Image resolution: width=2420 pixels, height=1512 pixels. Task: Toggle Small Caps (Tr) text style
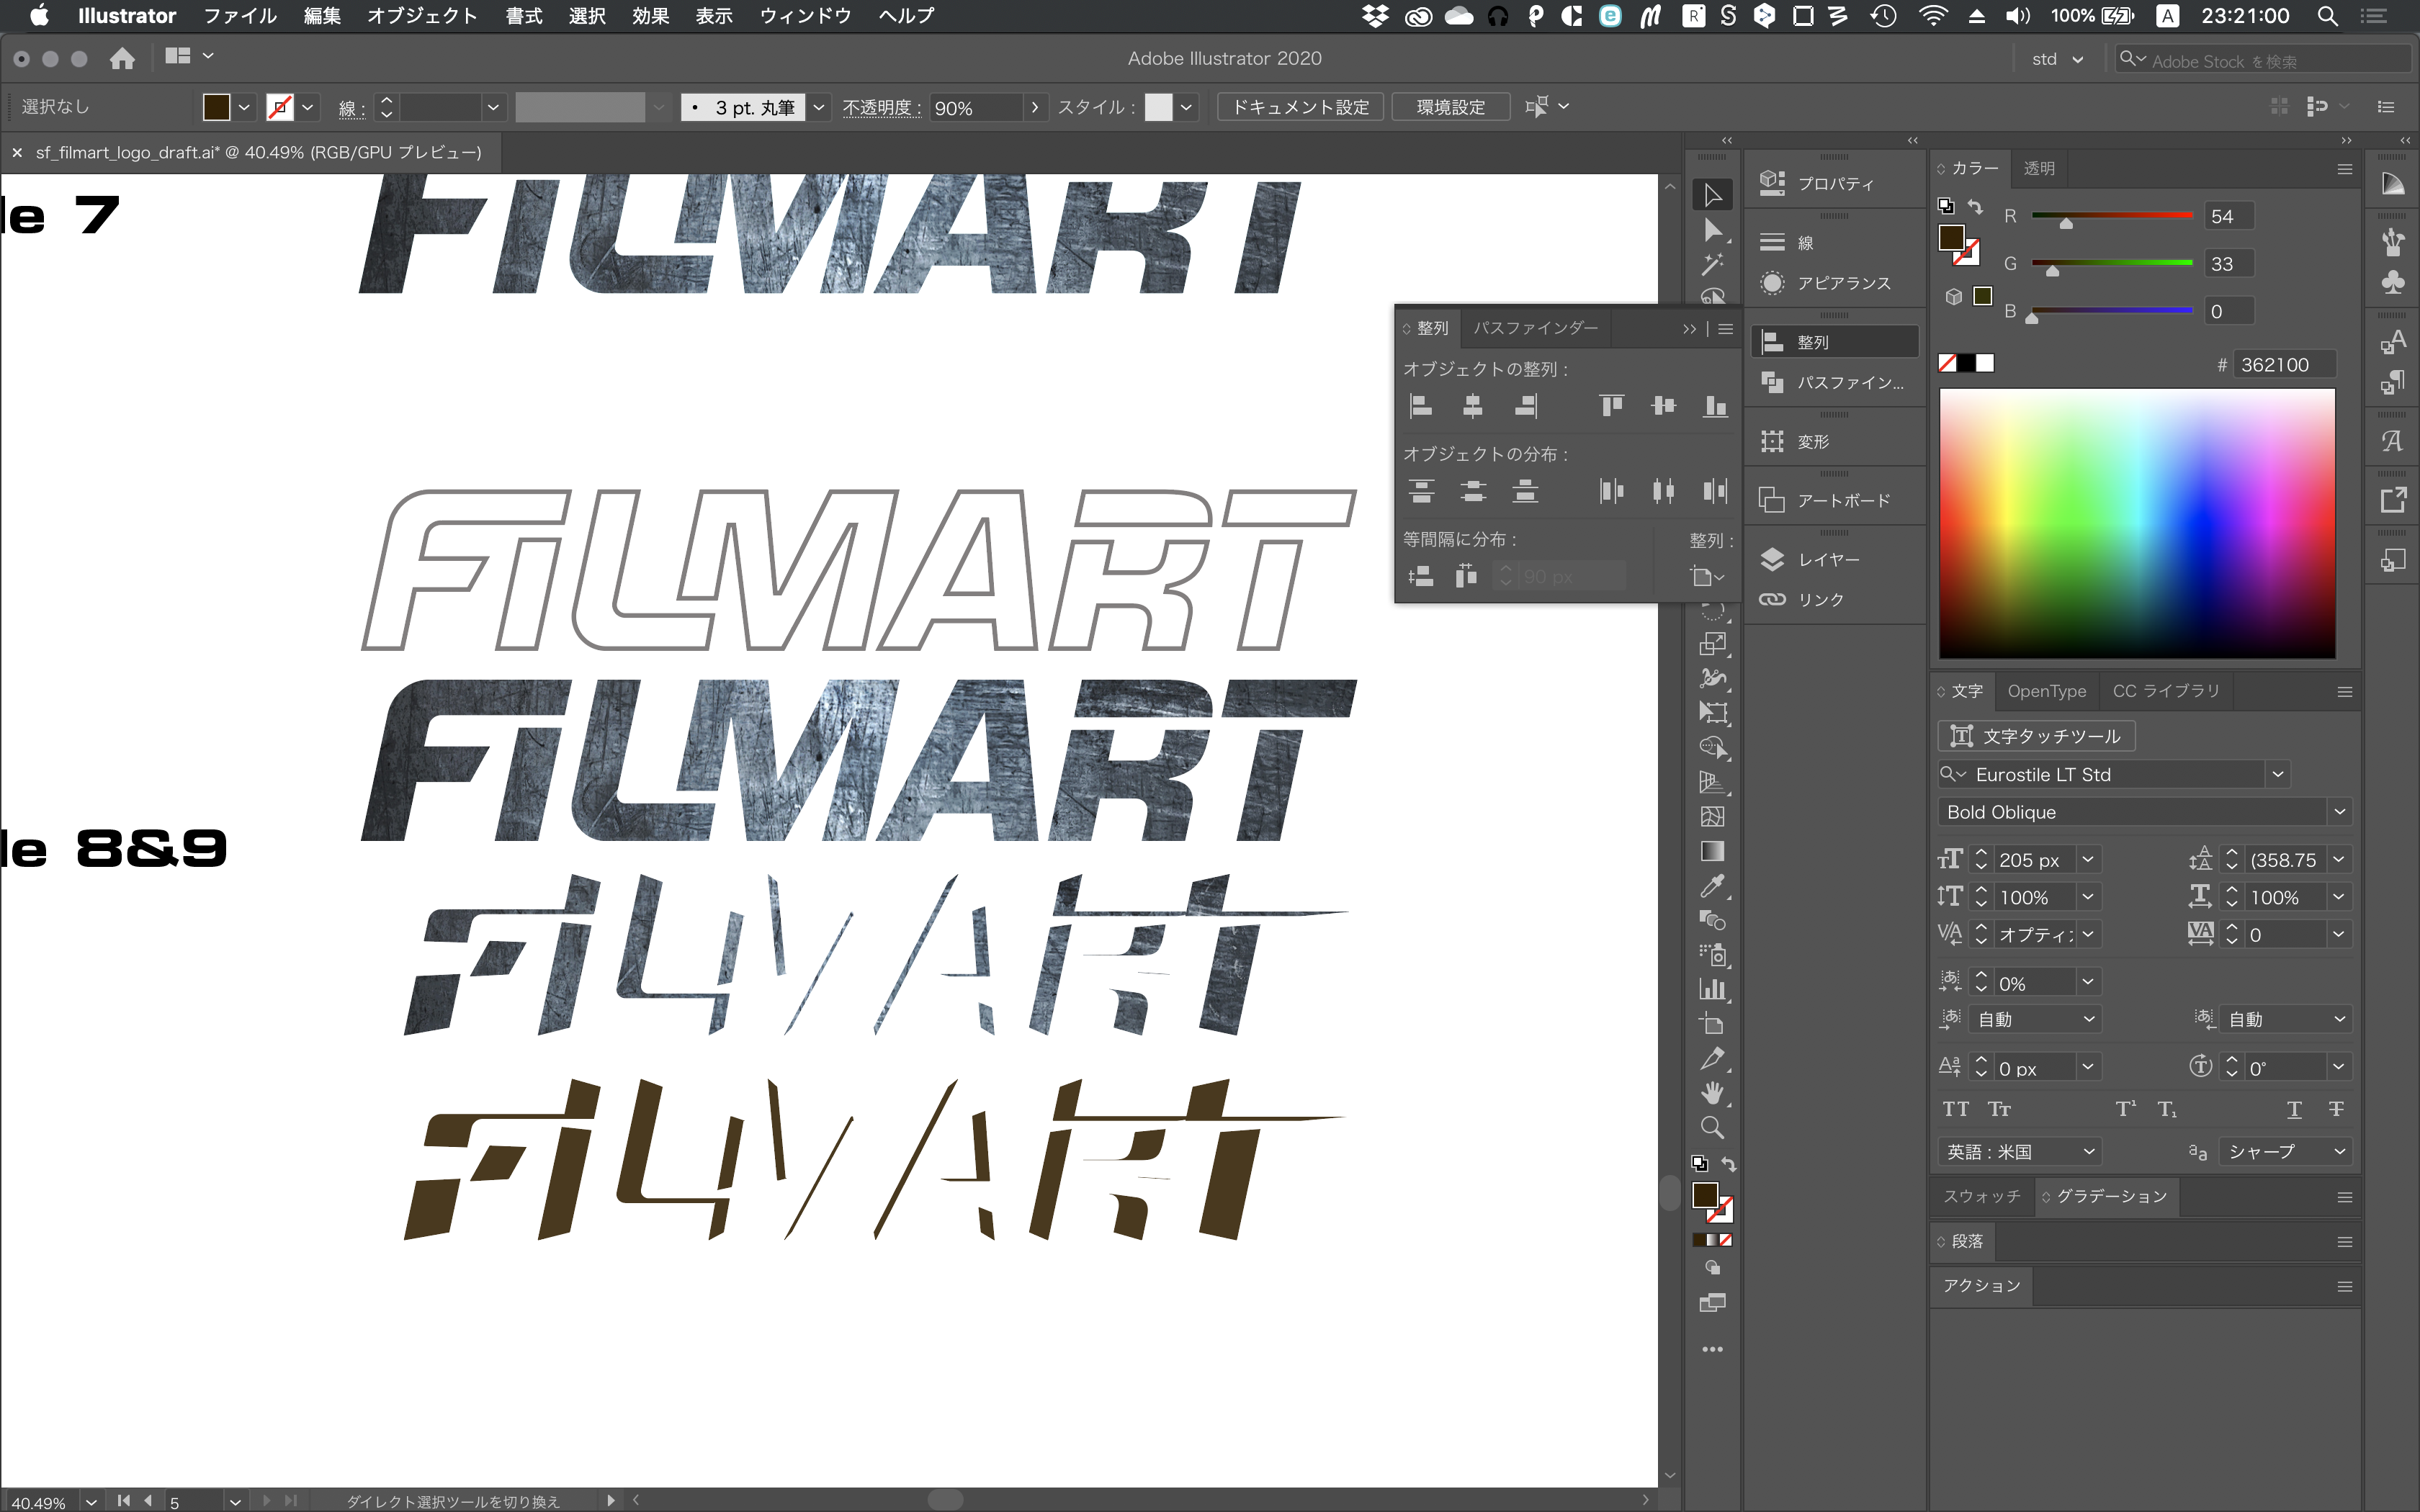pyautogui.click(x=1999, y=1109)
